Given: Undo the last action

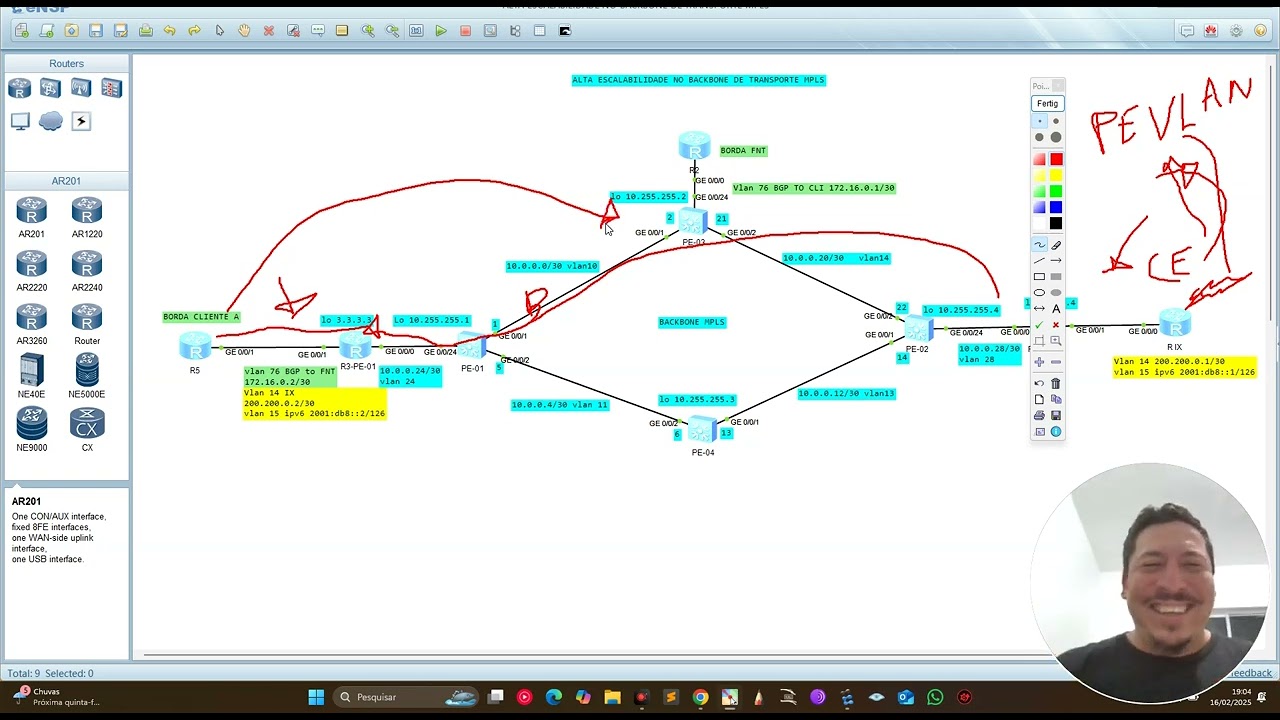Looking at the screenshot, I should [x=170, y=31].
